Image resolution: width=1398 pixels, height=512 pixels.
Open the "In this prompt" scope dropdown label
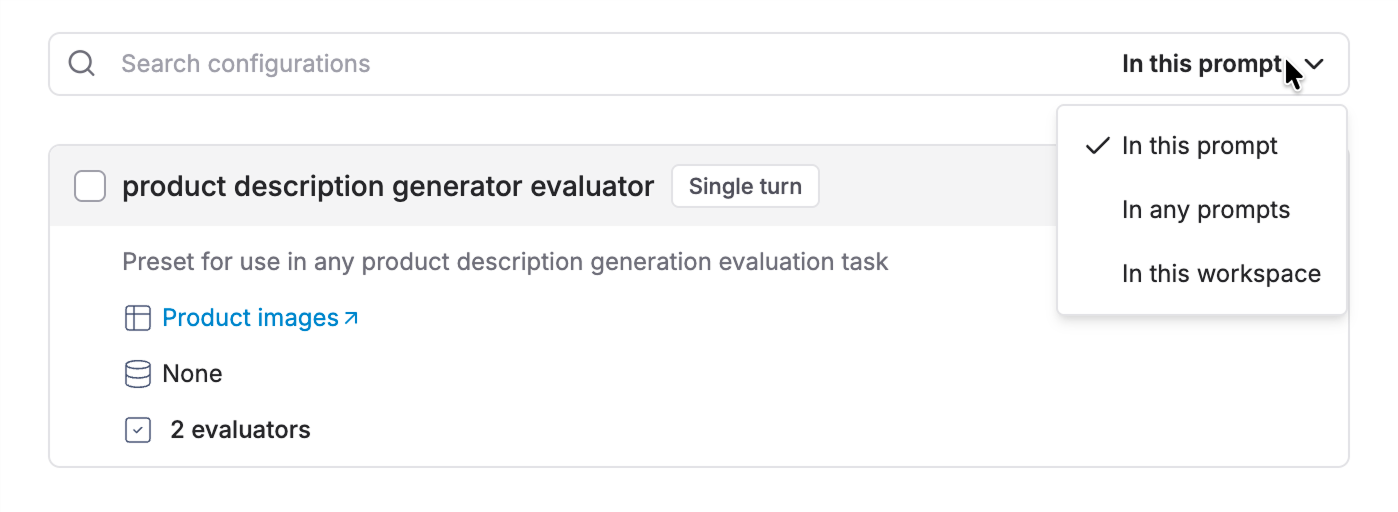pos(1201,64)
